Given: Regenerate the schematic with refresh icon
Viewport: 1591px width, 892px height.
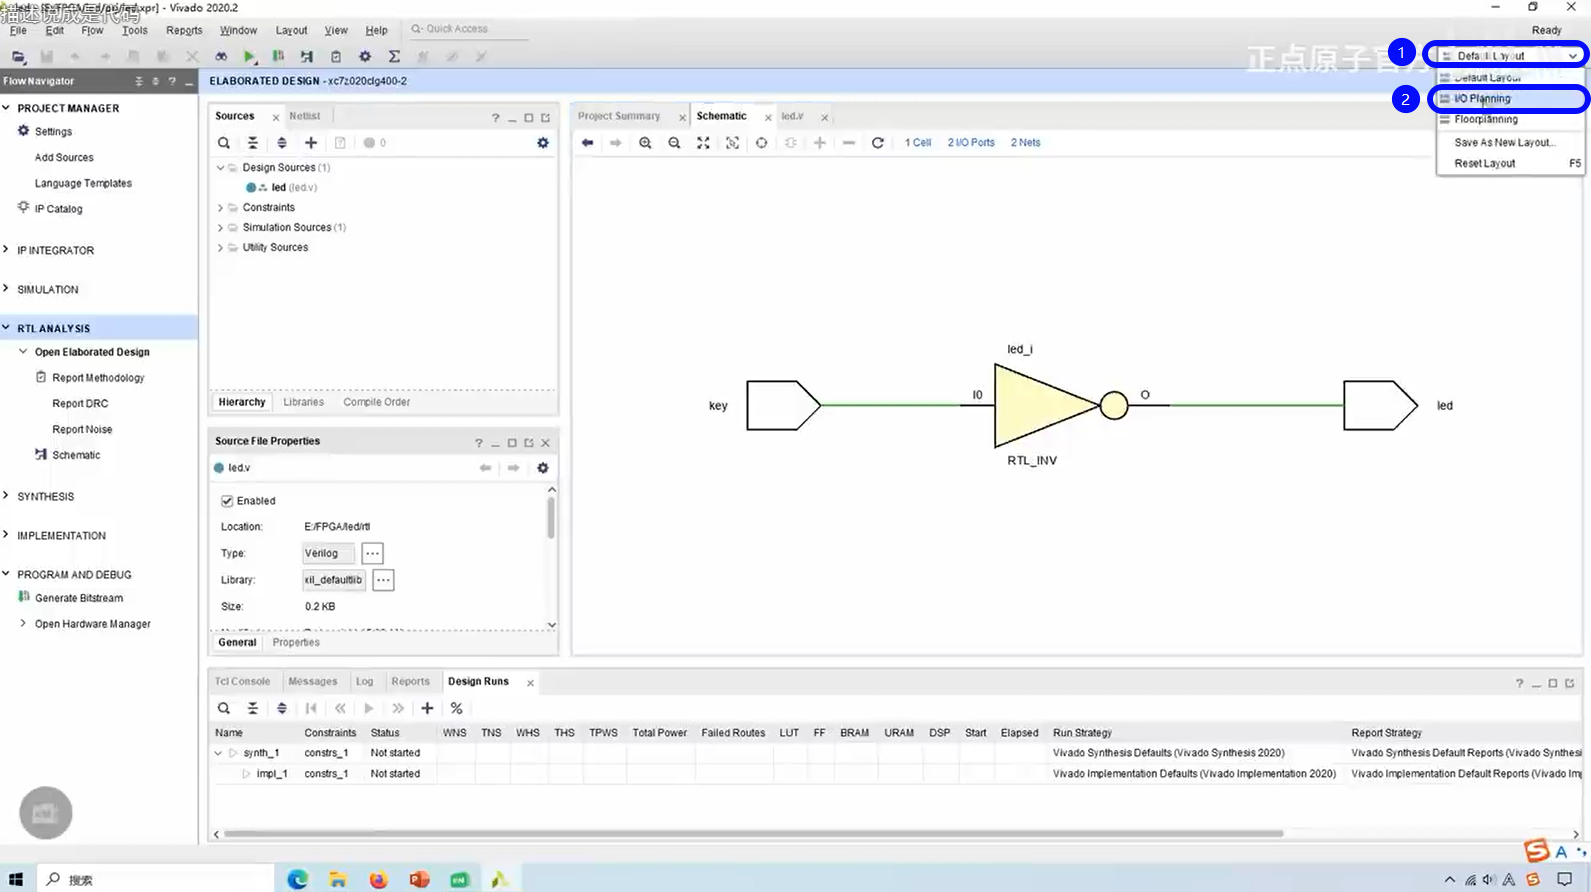Looking at the screenshot, I should point(877,143).
